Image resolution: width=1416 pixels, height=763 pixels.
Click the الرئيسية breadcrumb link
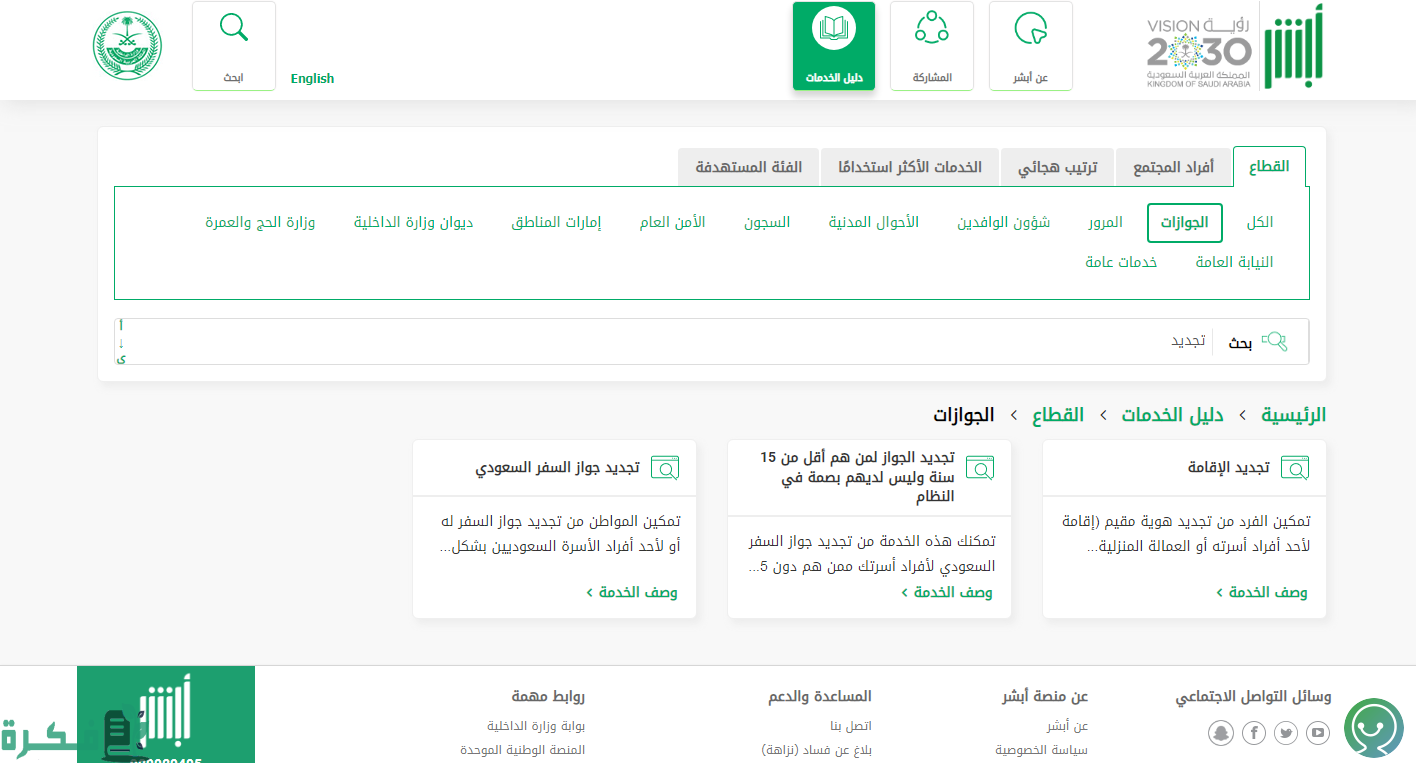point(1293,414)
